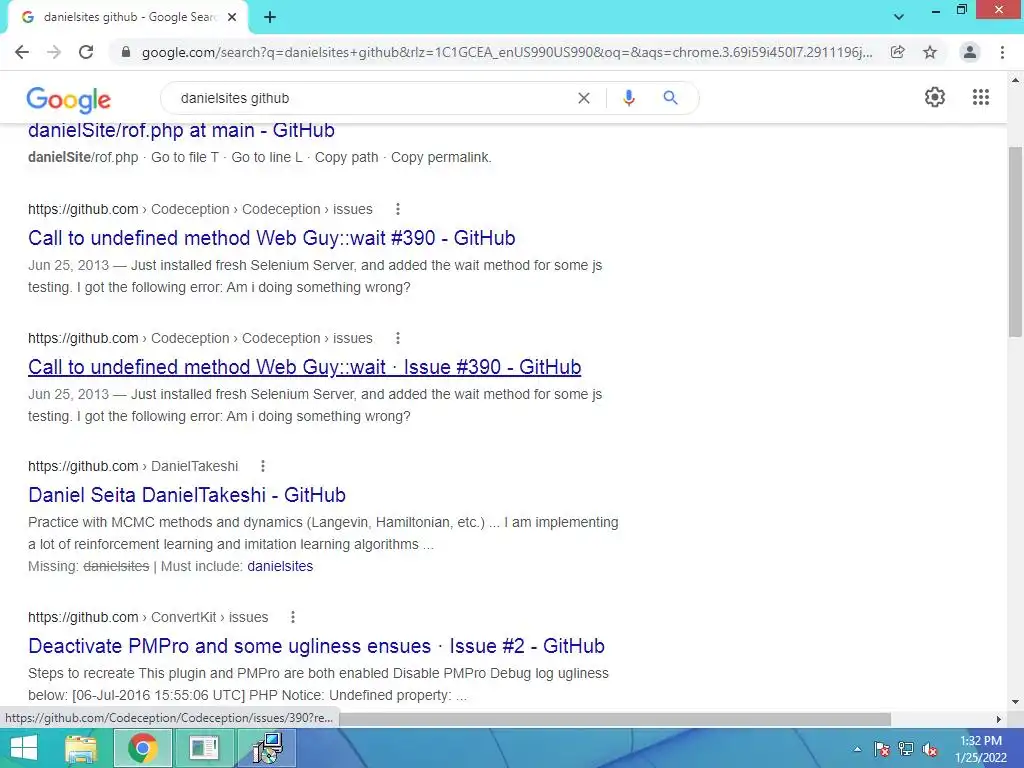Submit search with the magnifier icon
The image size is (1024, 768).
click(670, 98)
